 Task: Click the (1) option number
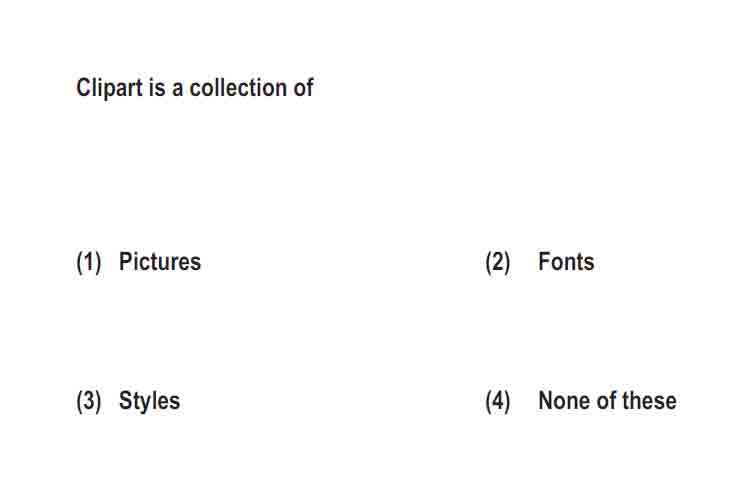point(89,262)
